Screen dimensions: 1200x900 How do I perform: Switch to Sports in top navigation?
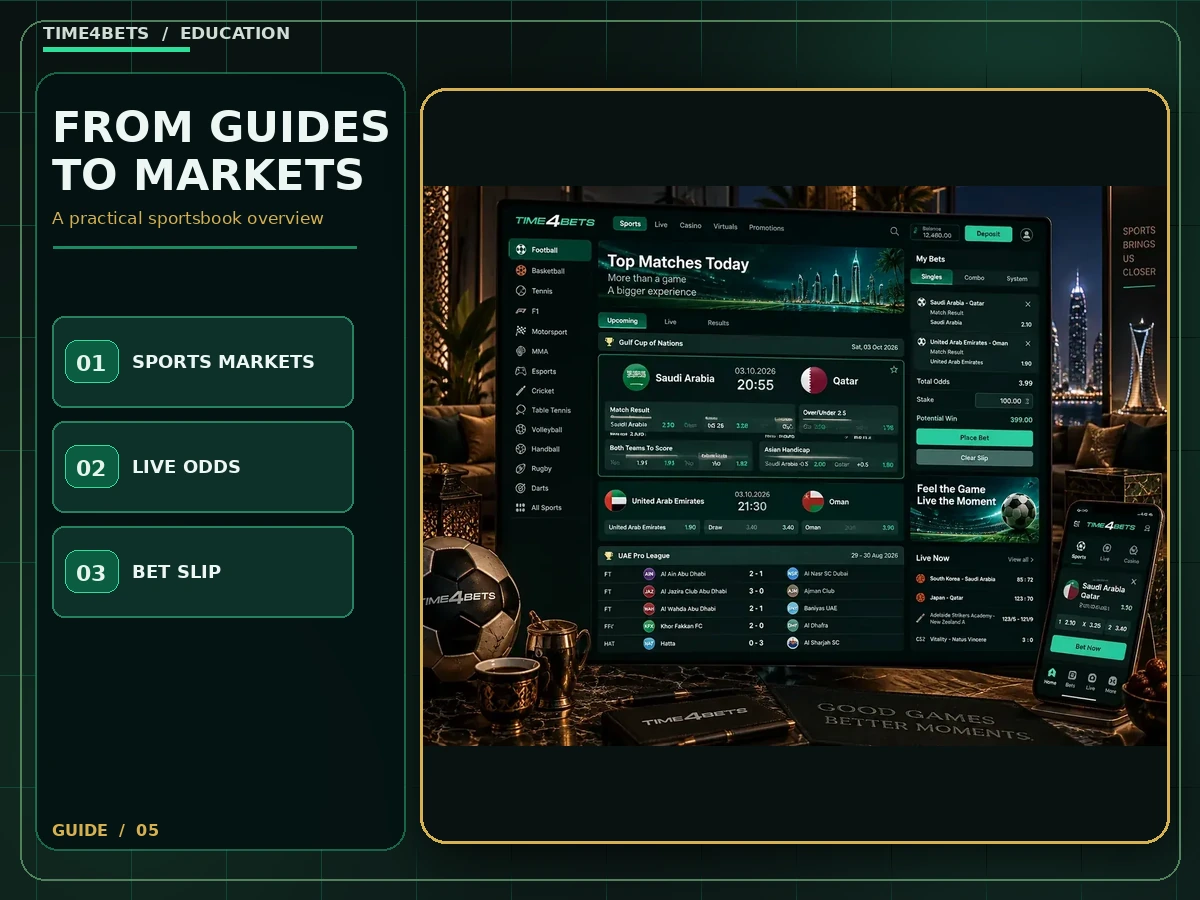coord(630,224)
